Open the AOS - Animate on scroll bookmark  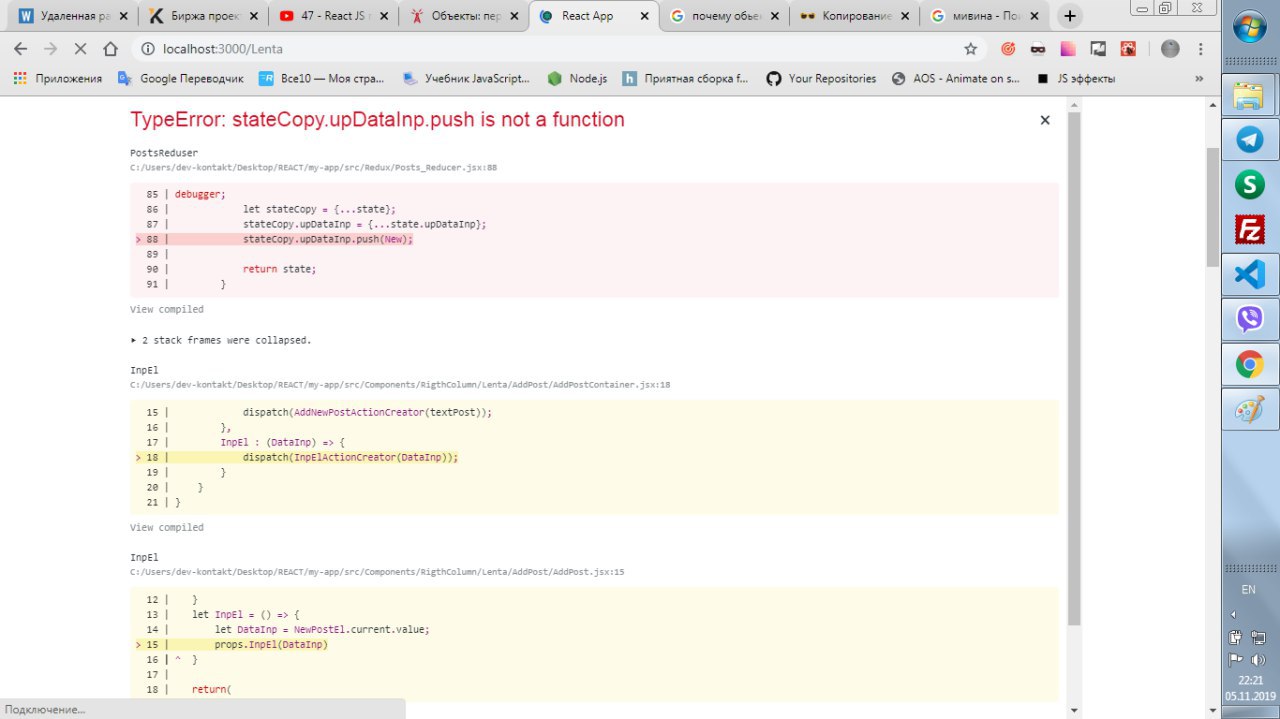[x=955, y=78]
